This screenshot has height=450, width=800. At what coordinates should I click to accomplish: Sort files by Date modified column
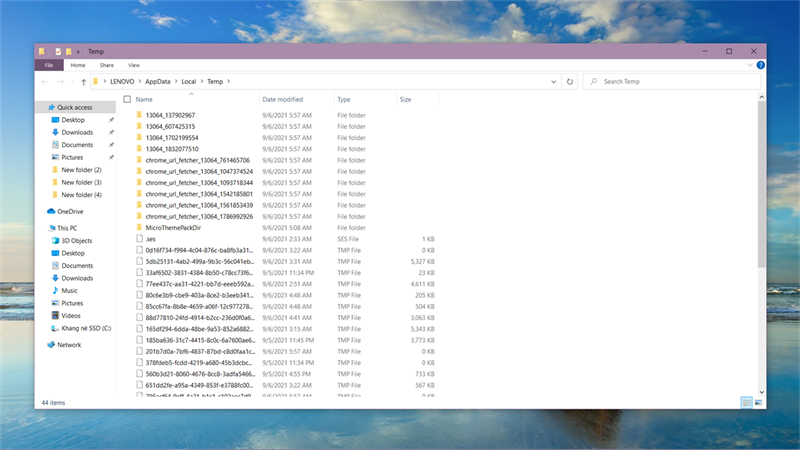282,100
